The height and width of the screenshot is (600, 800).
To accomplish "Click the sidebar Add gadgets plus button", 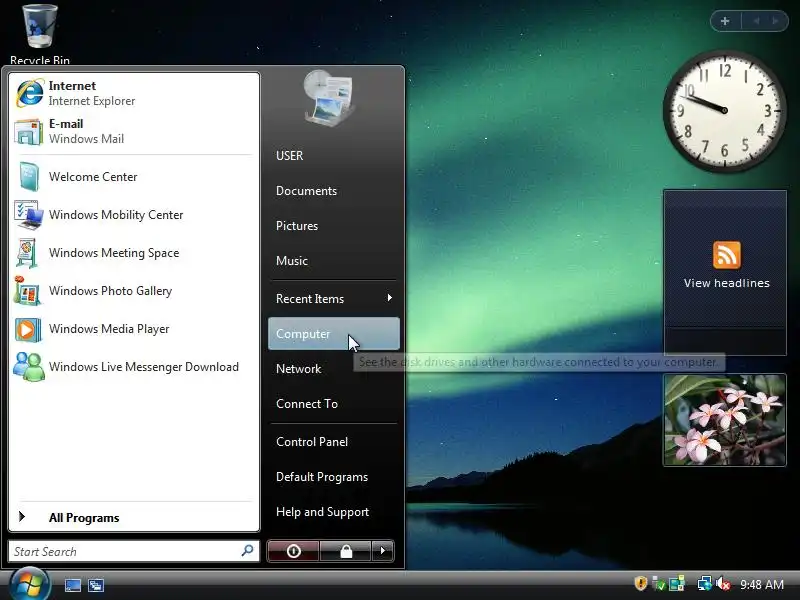I will click(725, 21).
